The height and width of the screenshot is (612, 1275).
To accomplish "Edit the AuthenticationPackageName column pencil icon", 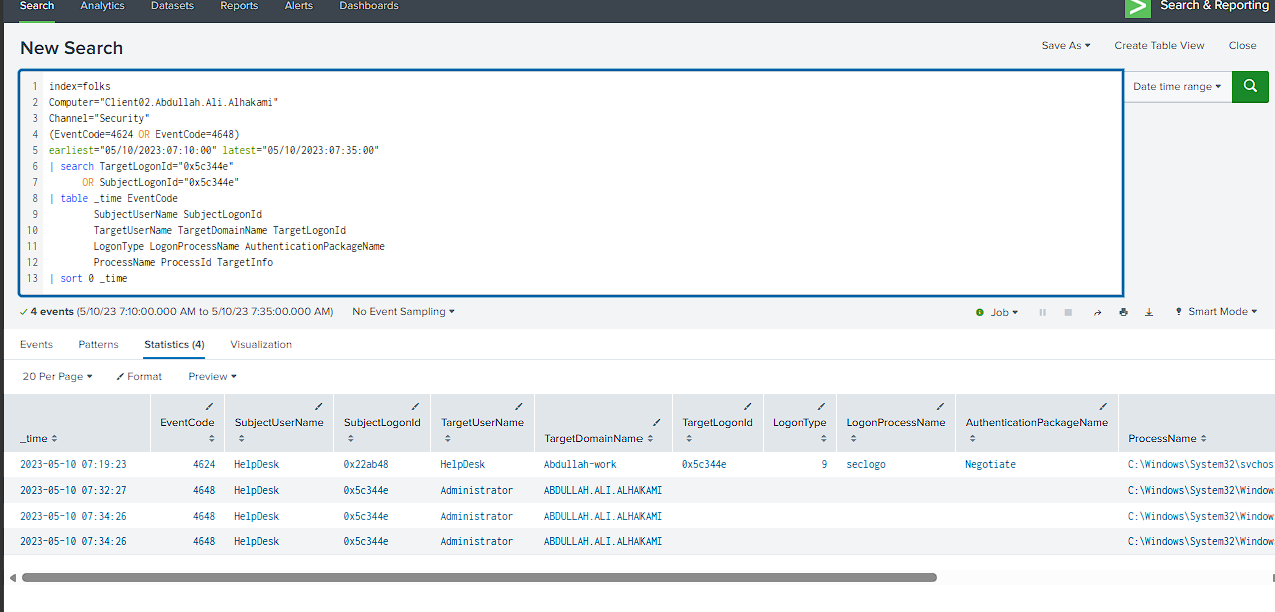I will tap(1102, 406).
